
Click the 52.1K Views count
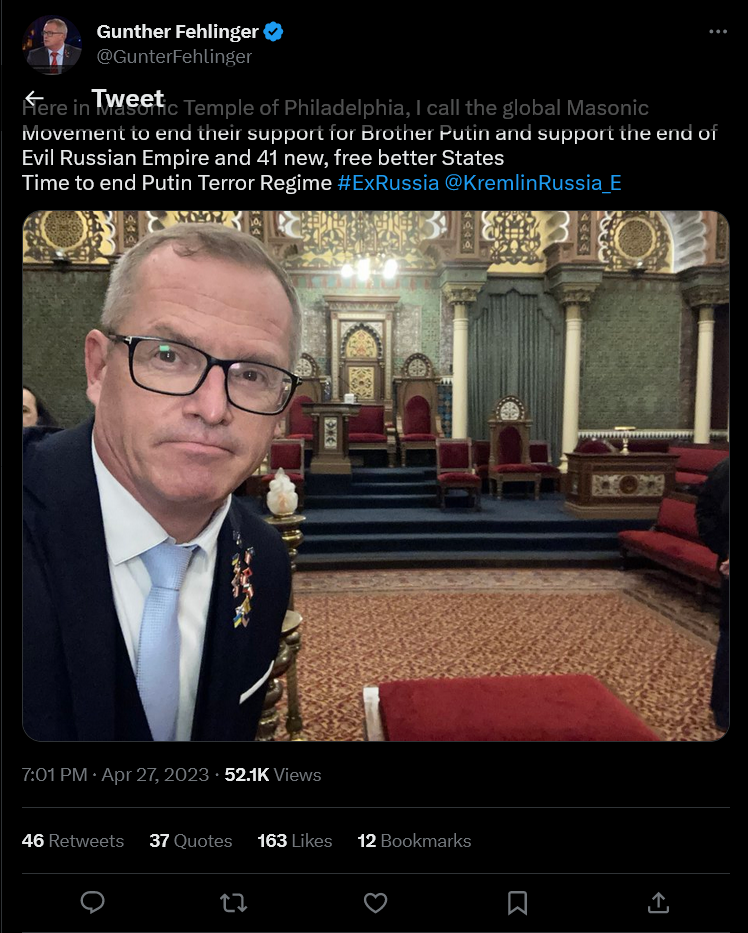click(273, 775)
